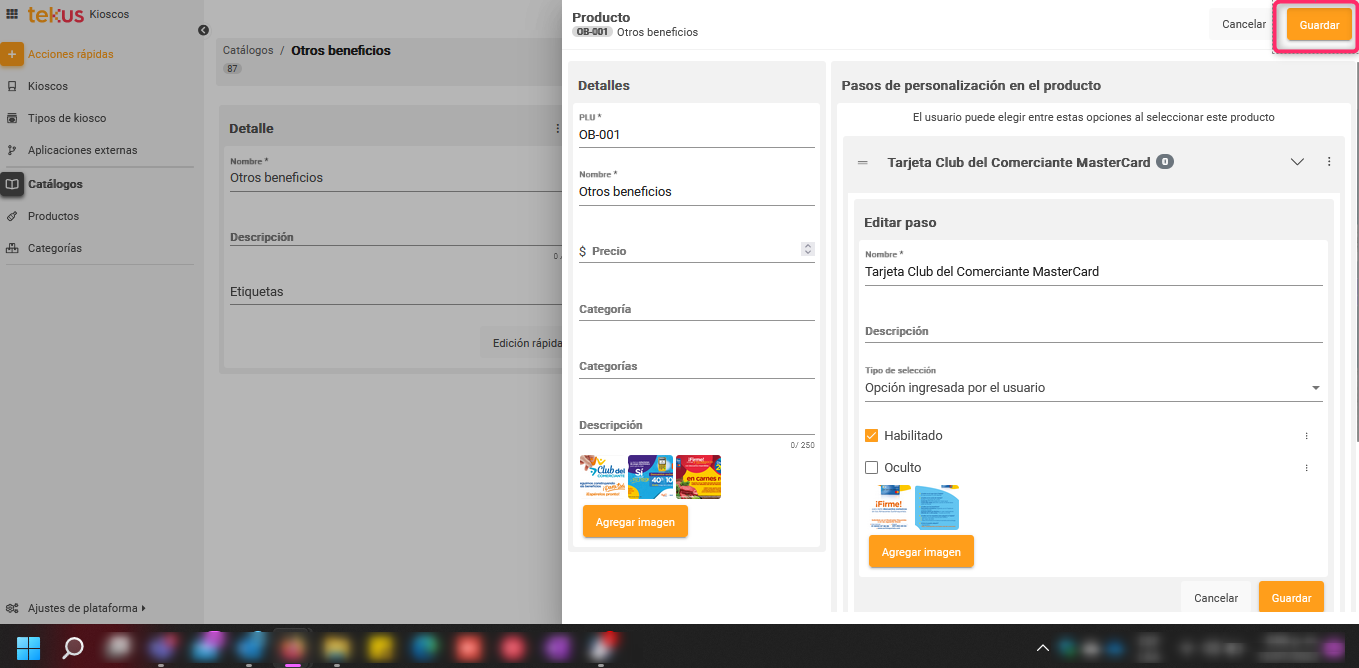Open the Tipo de selección dropdown
Viewport: 1359px width, 668px height.
pos(1093,388)
